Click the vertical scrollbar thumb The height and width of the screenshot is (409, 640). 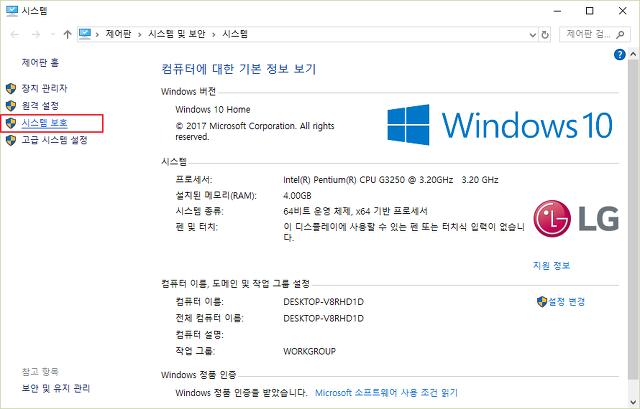[x=633, y=218]
